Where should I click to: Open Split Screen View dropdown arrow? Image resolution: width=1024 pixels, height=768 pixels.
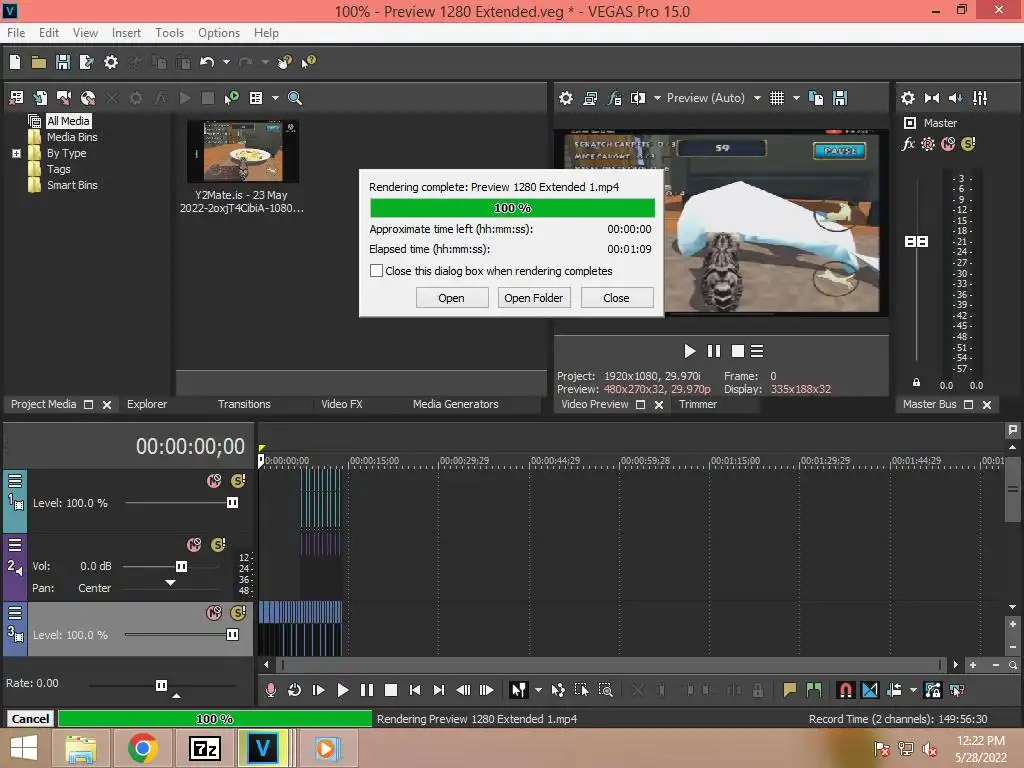point(657,98)
